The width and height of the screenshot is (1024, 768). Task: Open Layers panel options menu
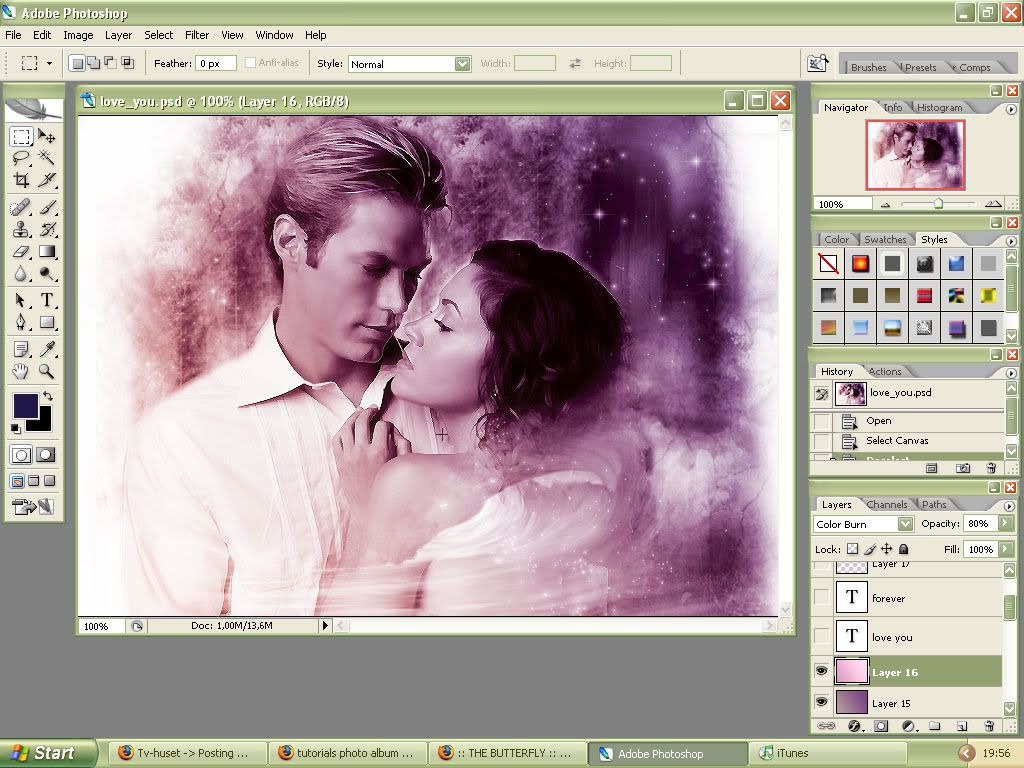[1010, 506]
